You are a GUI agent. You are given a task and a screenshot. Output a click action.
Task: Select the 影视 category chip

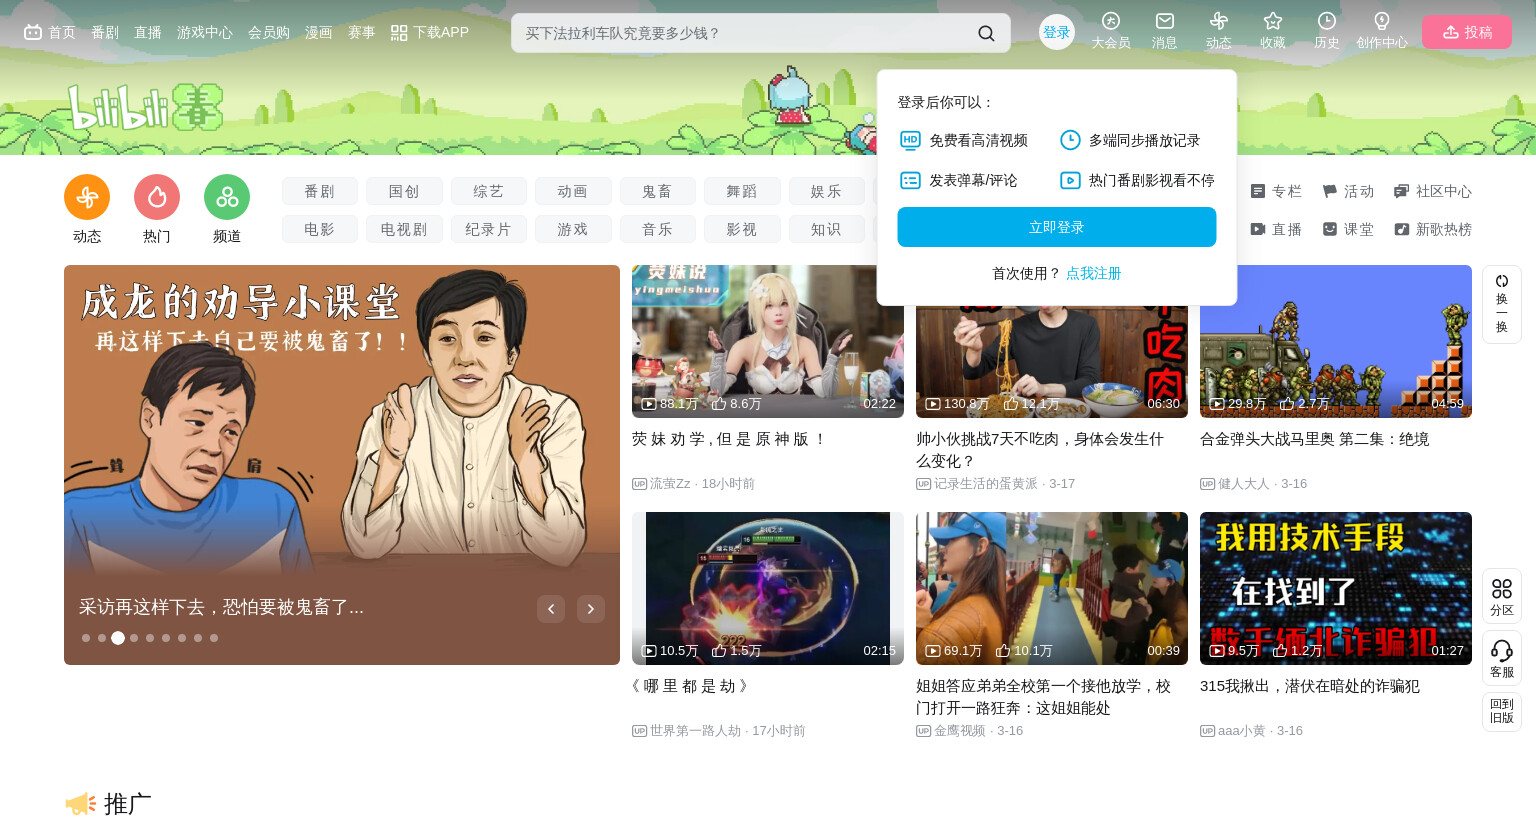742,229
